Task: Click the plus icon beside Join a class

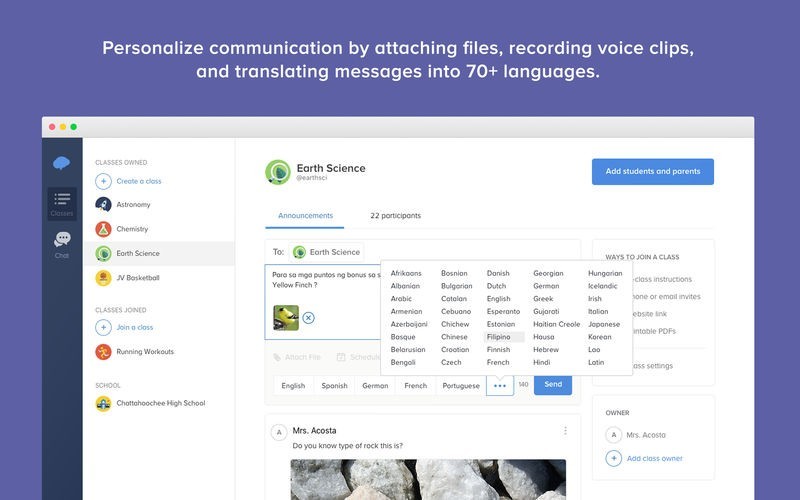Action: pyautogui.click(x=103, y=327)
